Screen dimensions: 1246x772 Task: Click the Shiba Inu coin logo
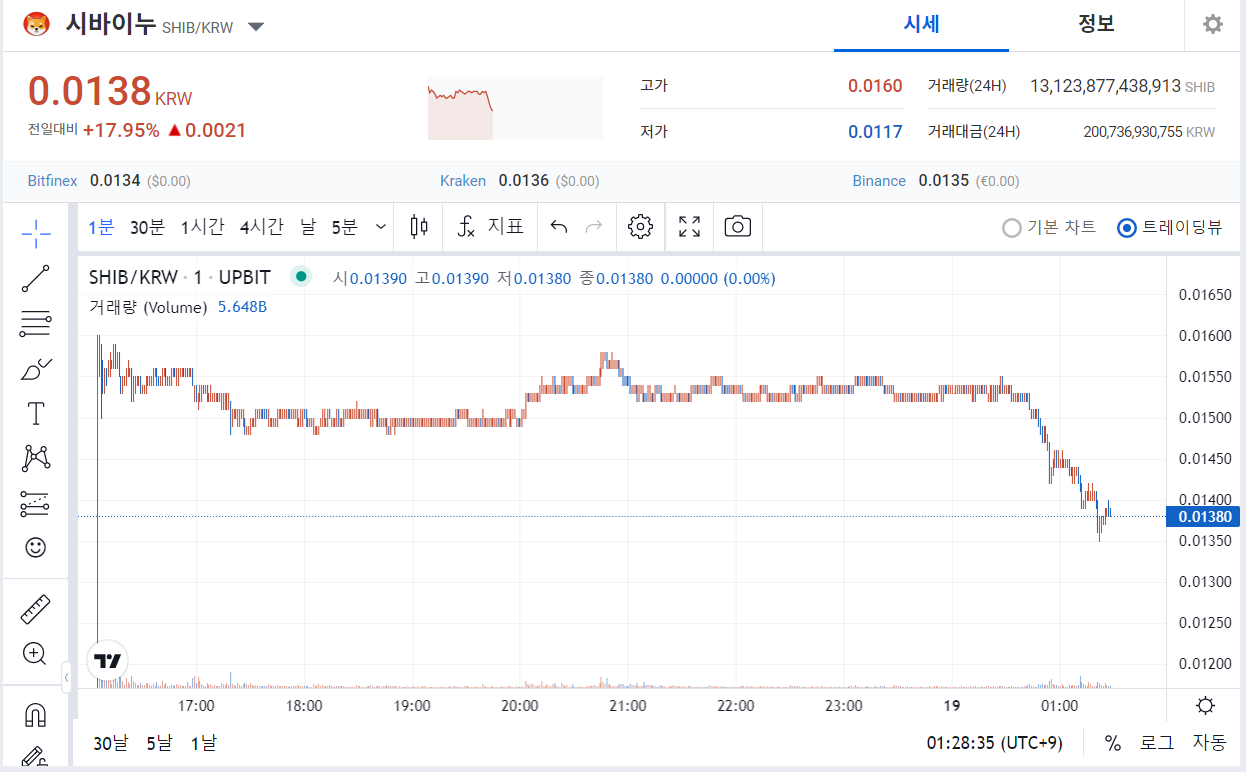pyautogui.click(x=37, y=24)
